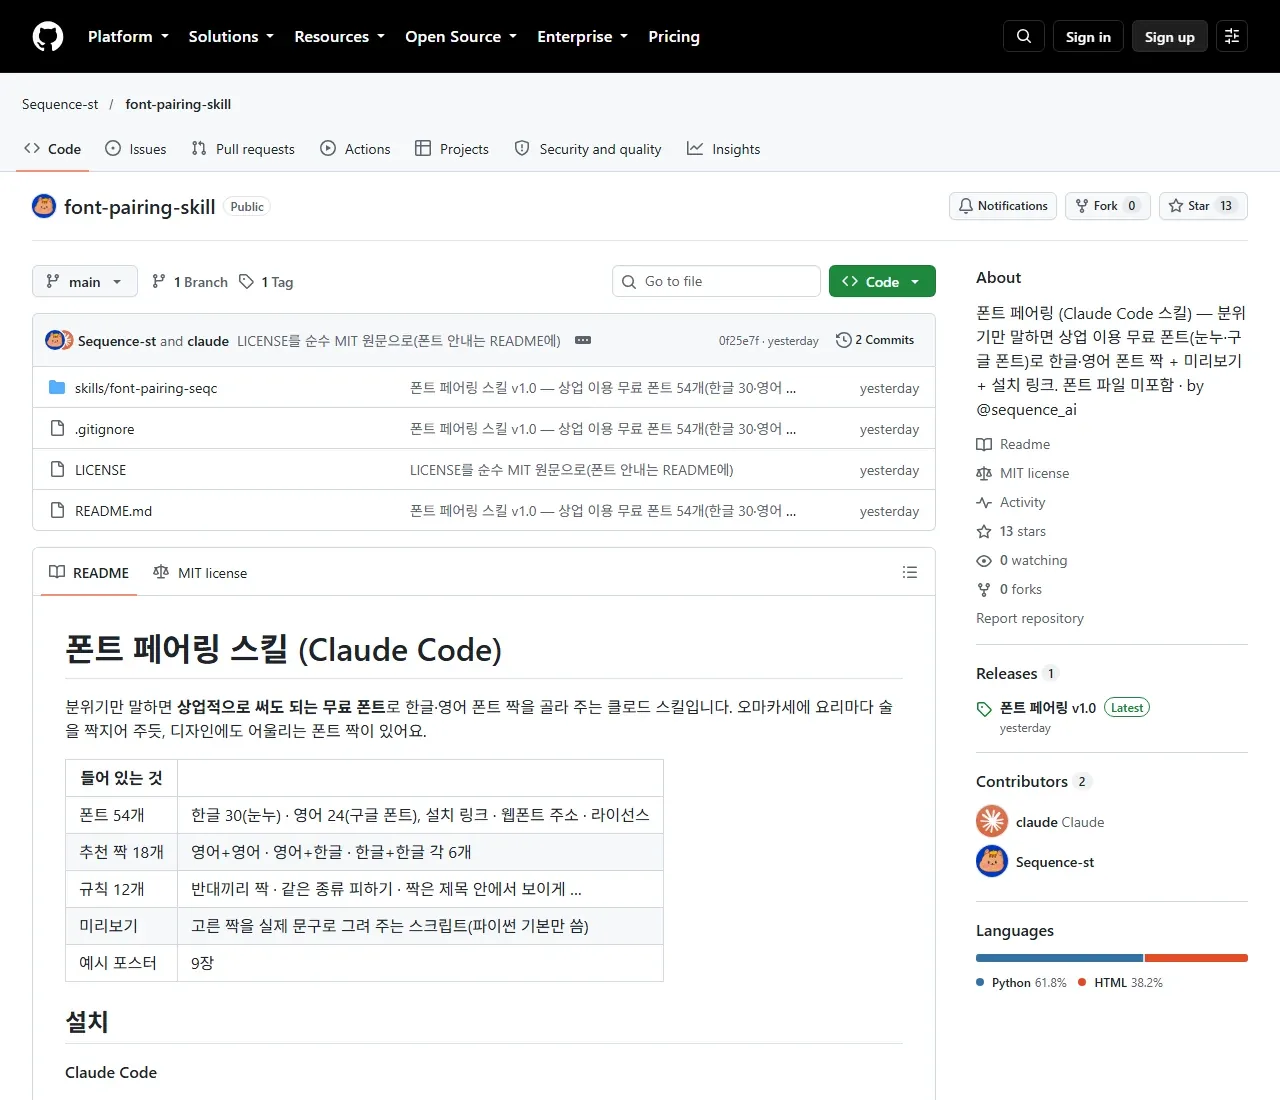Open the Report repository link
This screenshot has height=1100, width=1280.
point(1030,618)
